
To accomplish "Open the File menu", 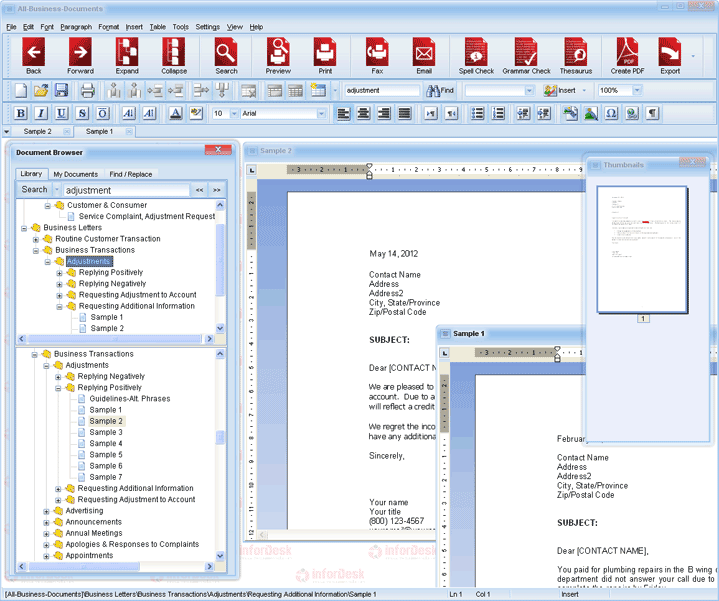I will click(11, 27).
